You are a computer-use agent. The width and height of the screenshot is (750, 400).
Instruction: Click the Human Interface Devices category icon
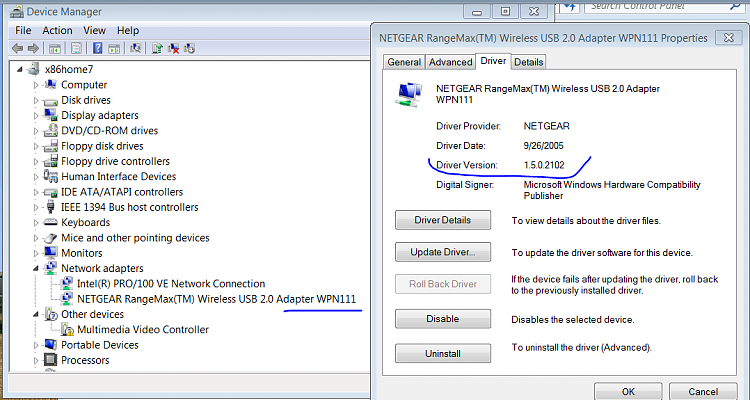pos(50,176)
